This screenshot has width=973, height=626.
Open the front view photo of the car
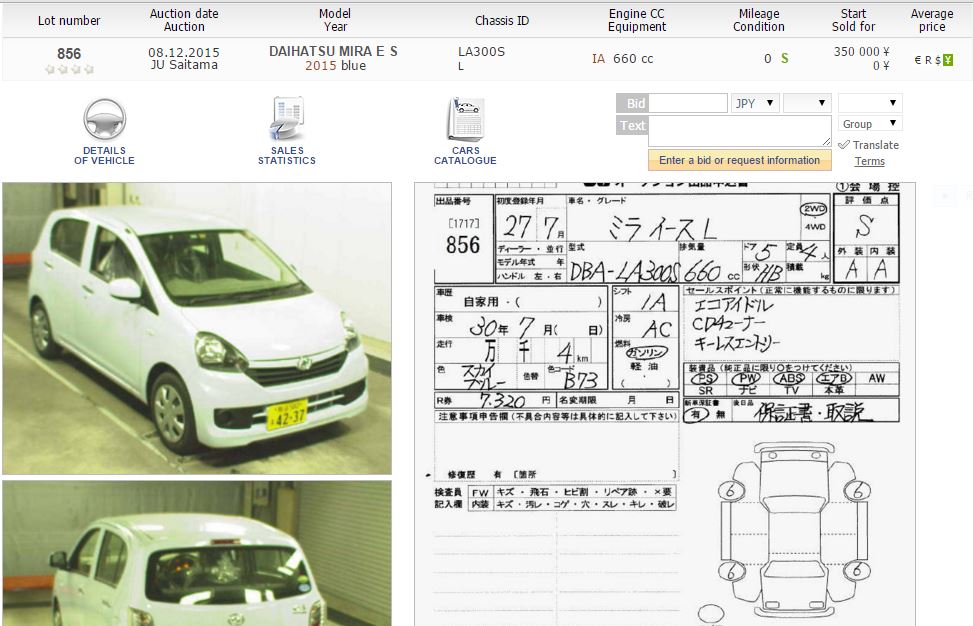[x=197, y=328]
